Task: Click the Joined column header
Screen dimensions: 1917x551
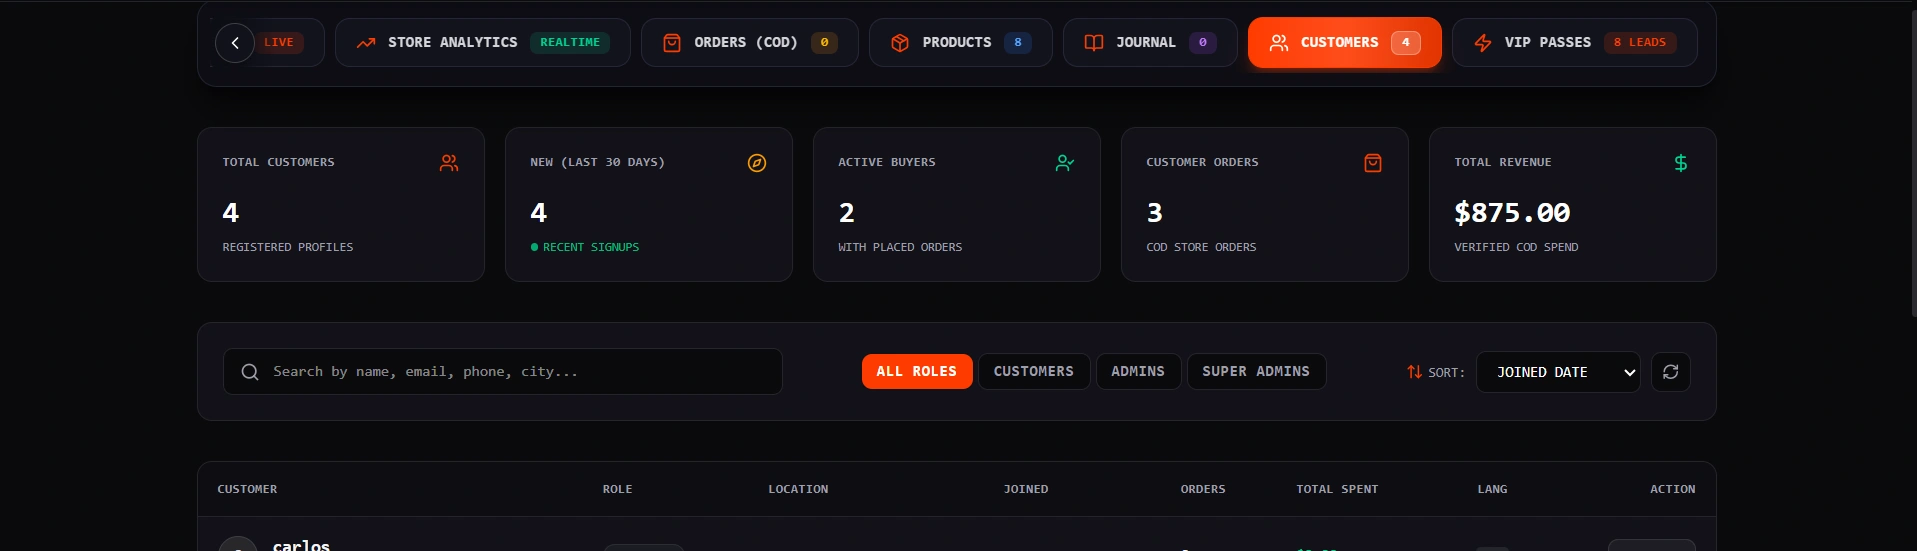Action: point(1026,489)
